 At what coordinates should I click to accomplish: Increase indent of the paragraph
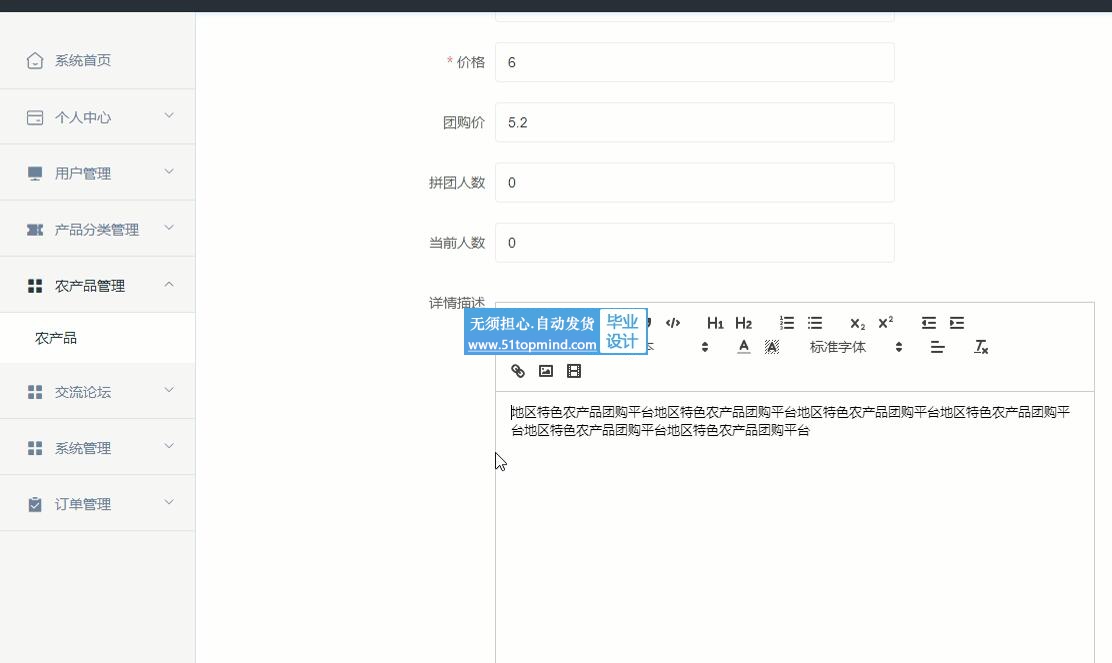(x=957, y=323)
